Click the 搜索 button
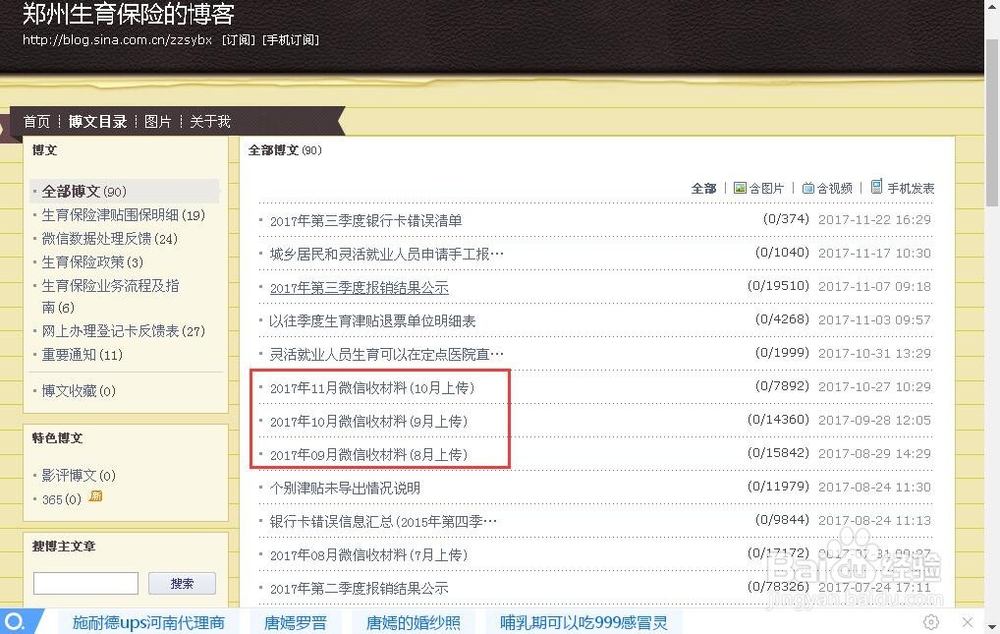Screen dimensions: 1000x634 point(181,583)
